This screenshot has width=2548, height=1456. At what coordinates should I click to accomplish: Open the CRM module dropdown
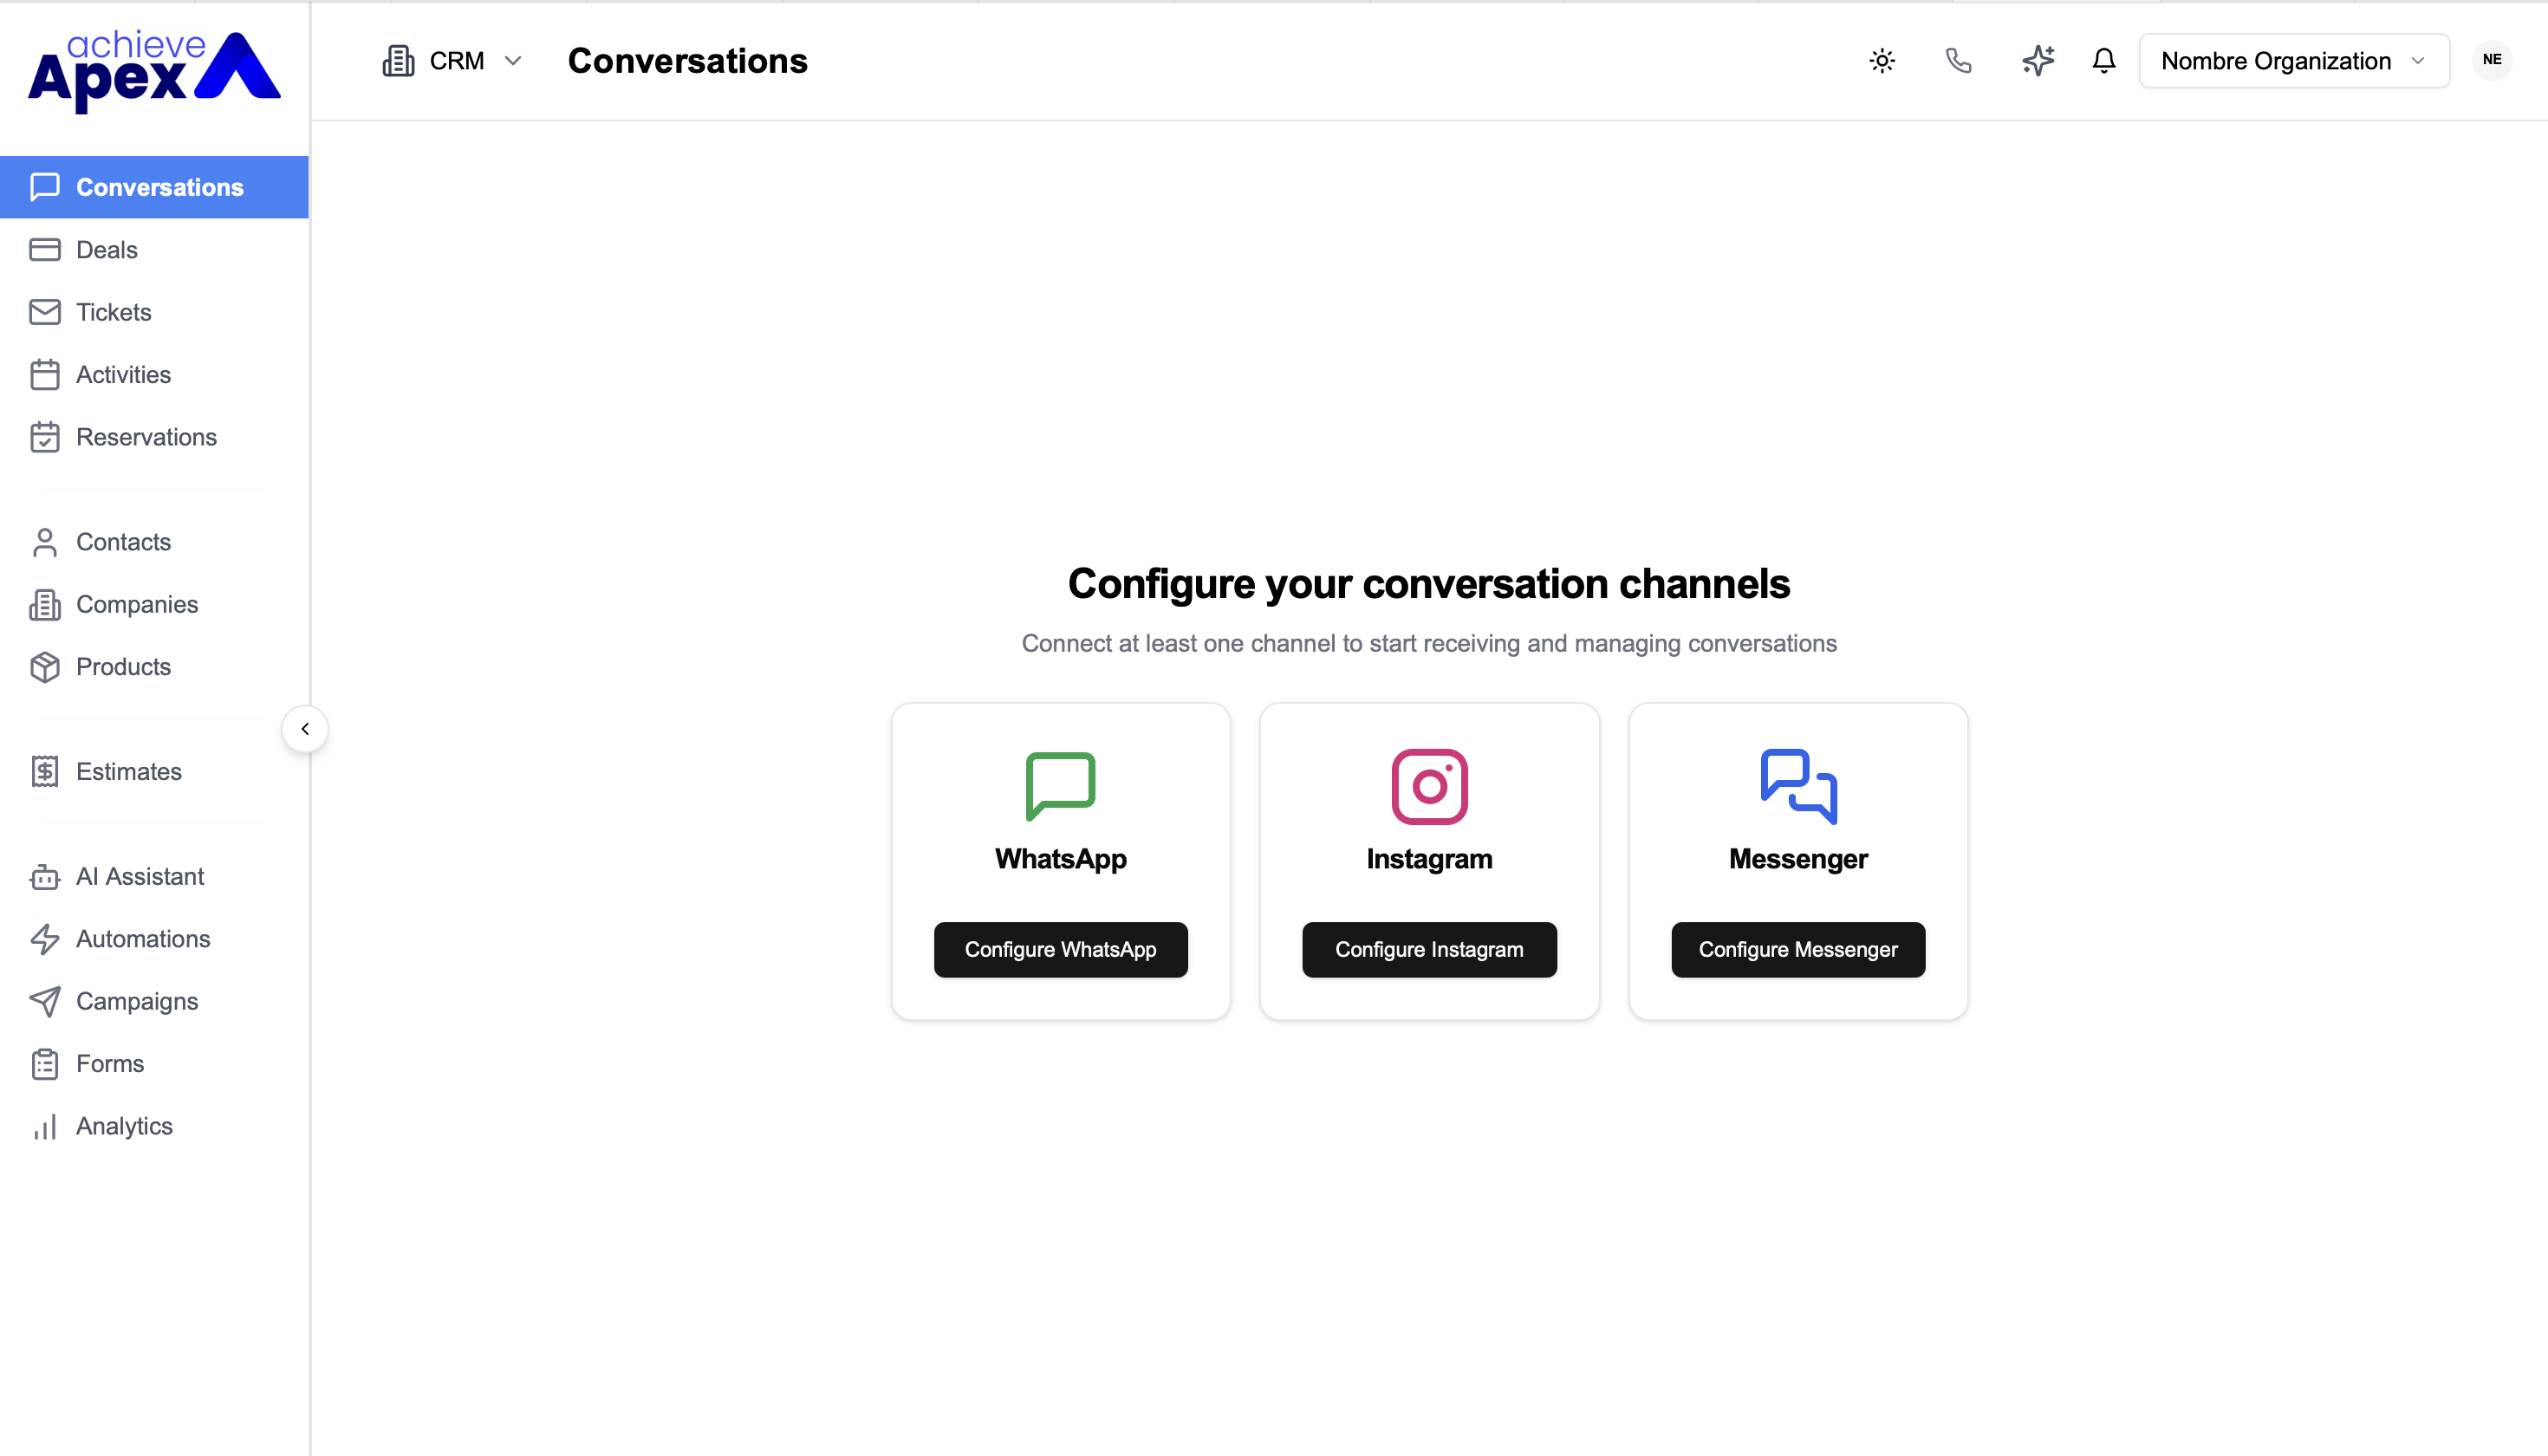point(452,61)
